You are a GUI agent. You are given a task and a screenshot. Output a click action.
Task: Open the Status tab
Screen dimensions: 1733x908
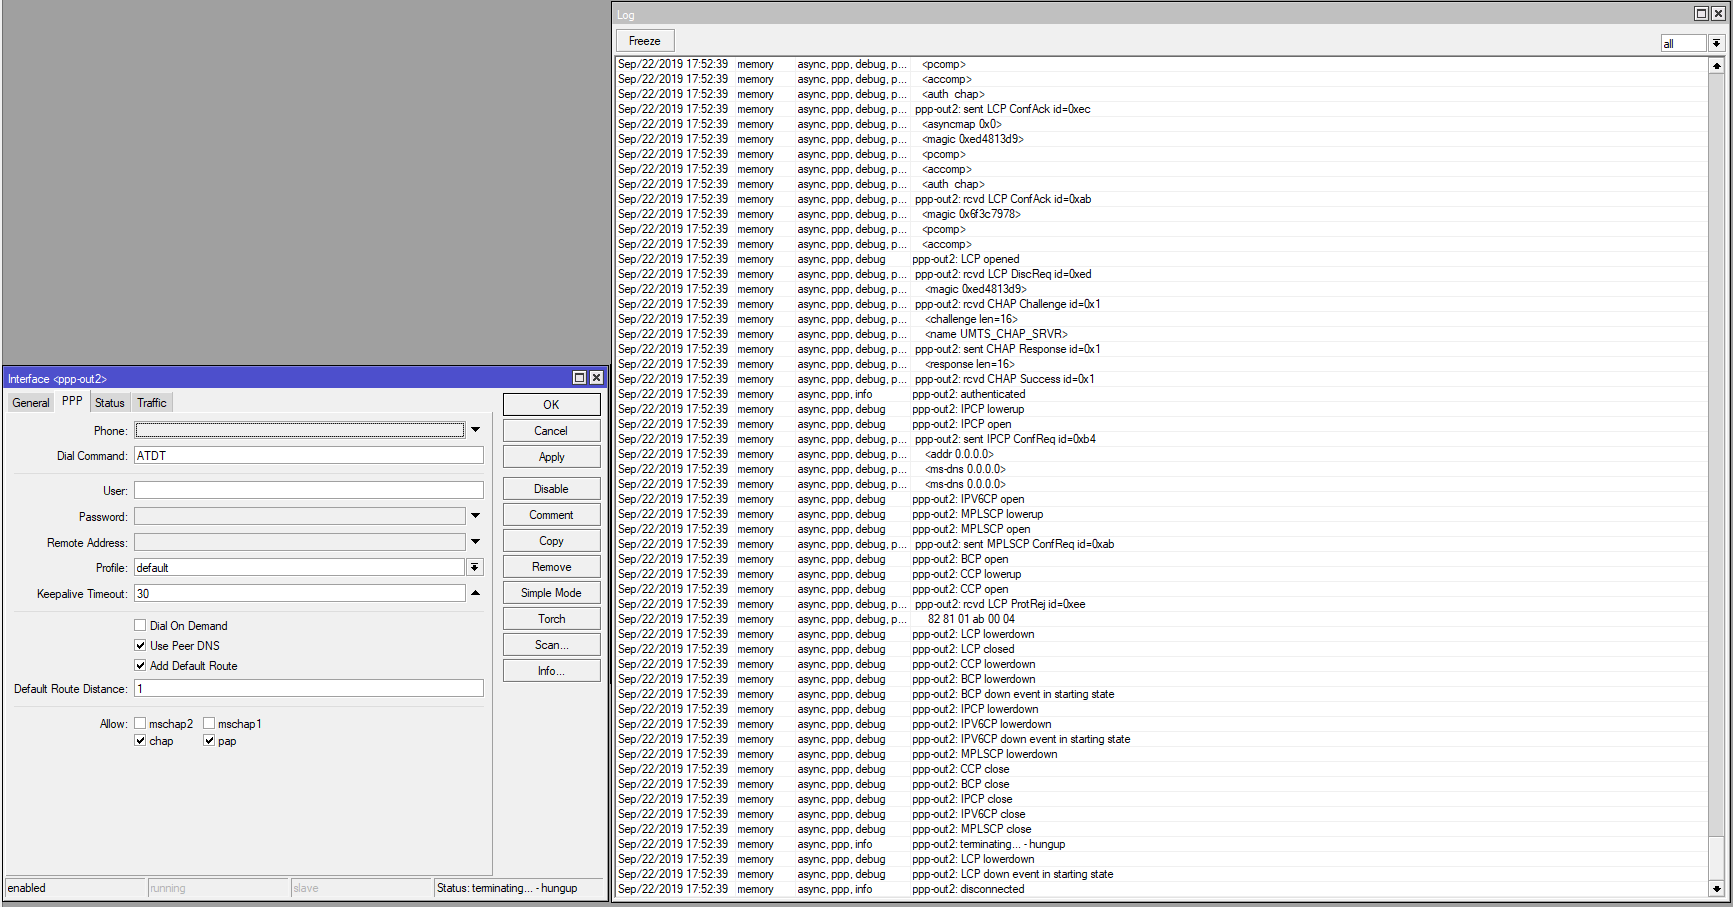[110, 403]
